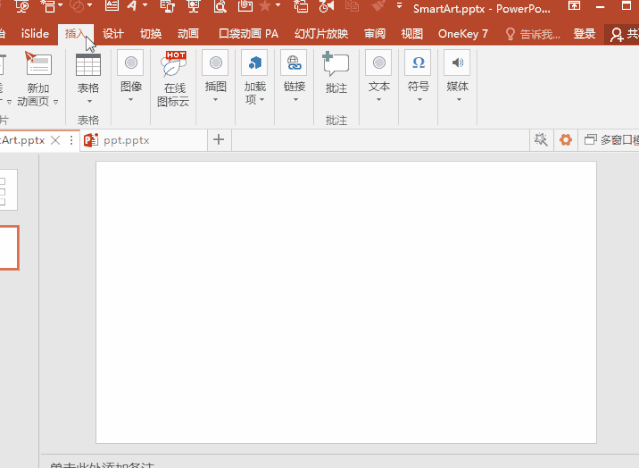Open the dropdown next to the WordArt icon
The height and width of the screenshot is (468, 639).
click(145, 5)
